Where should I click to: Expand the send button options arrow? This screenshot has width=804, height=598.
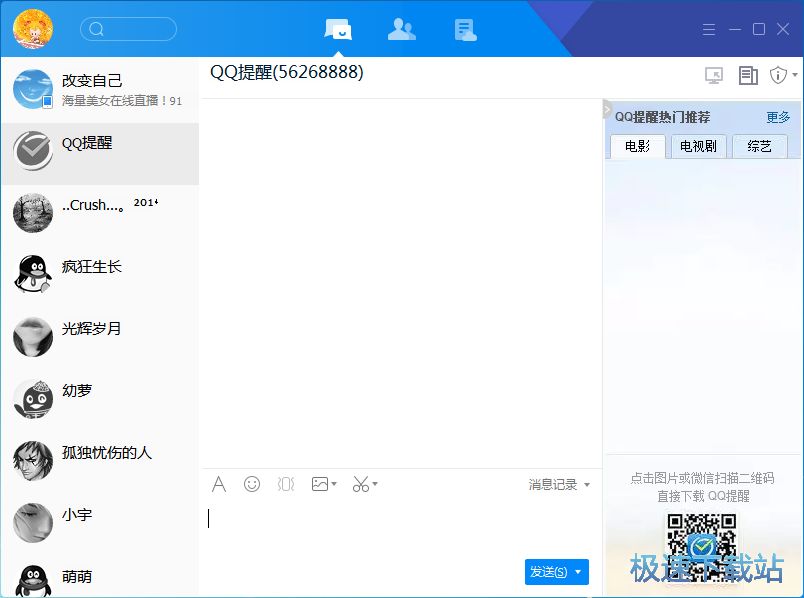(x=579, y=572)
